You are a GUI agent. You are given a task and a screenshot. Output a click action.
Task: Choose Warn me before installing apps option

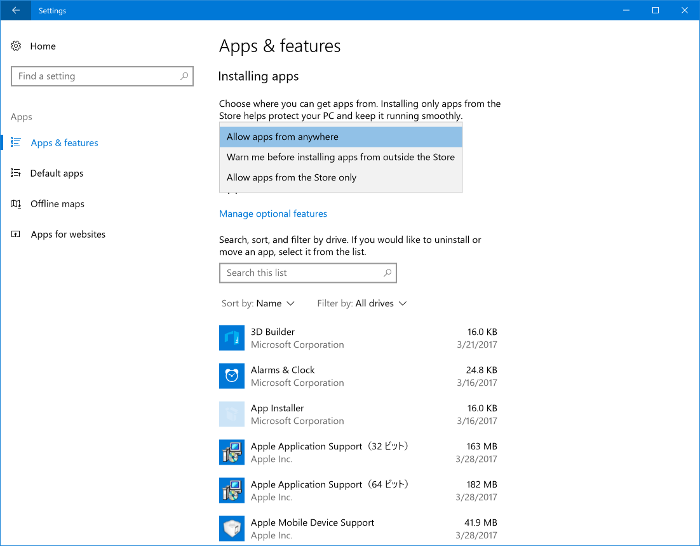click(341, 157)
